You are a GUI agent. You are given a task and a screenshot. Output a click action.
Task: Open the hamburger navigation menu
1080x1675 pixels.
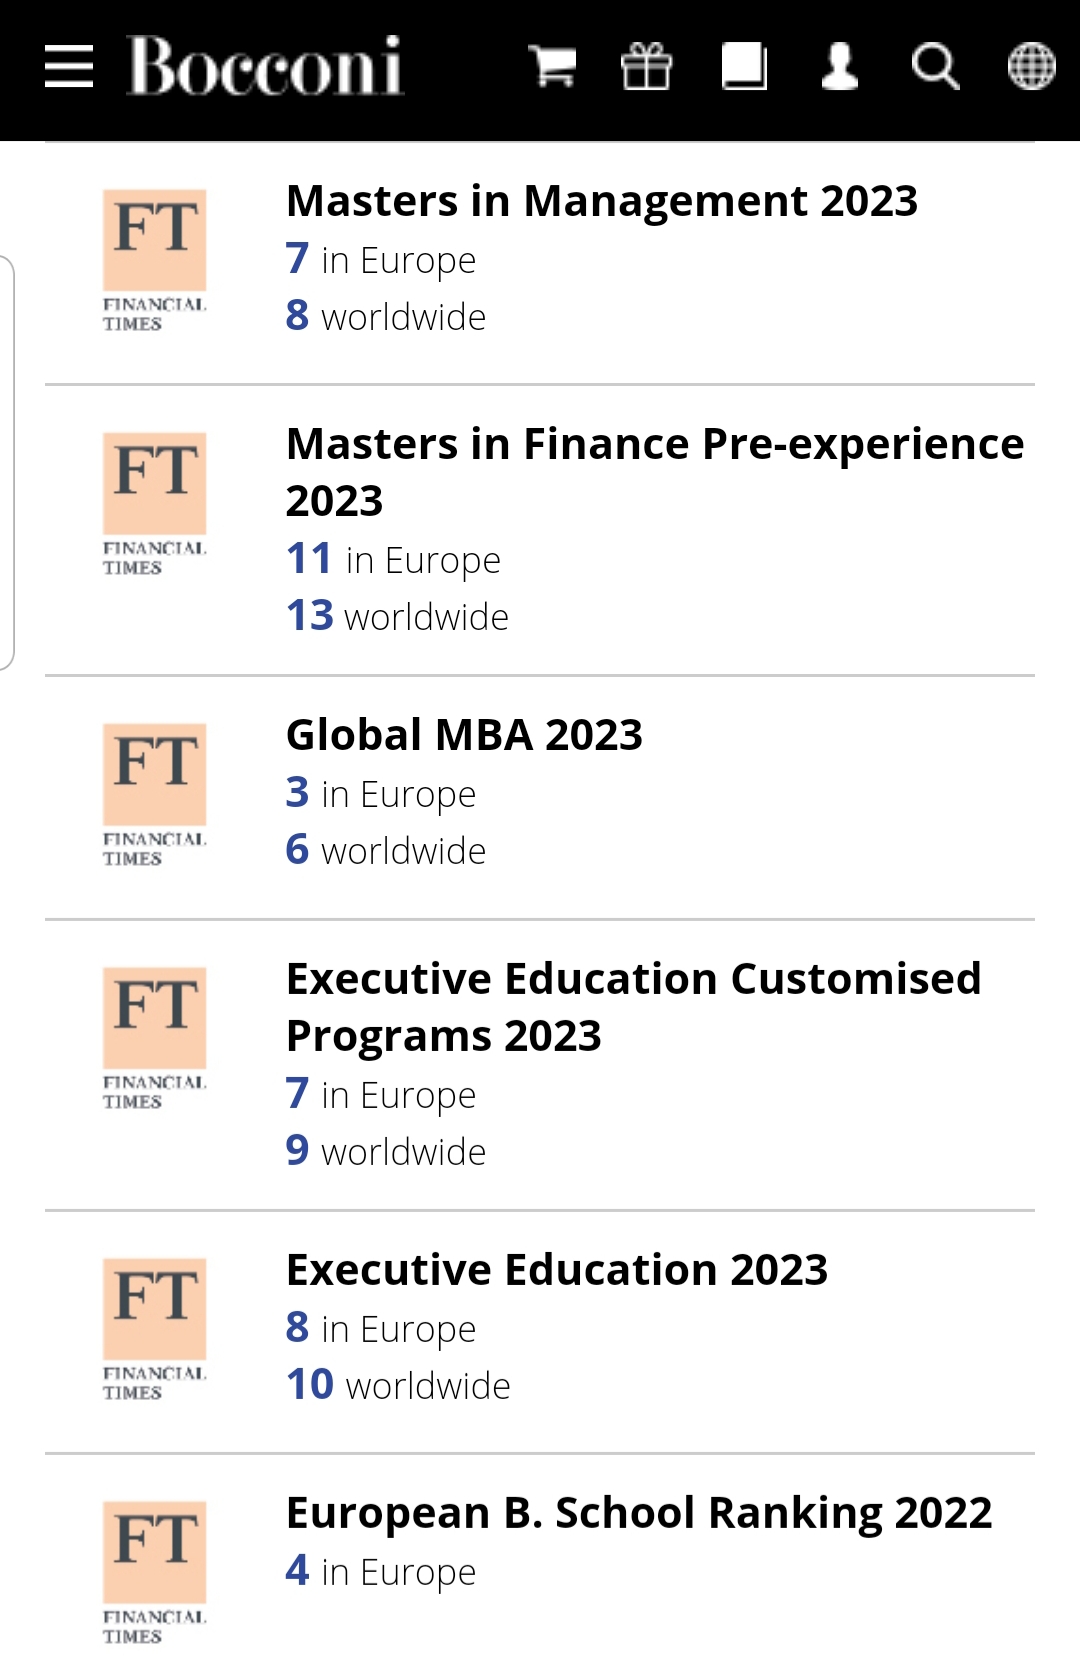(x=69, y=67)
